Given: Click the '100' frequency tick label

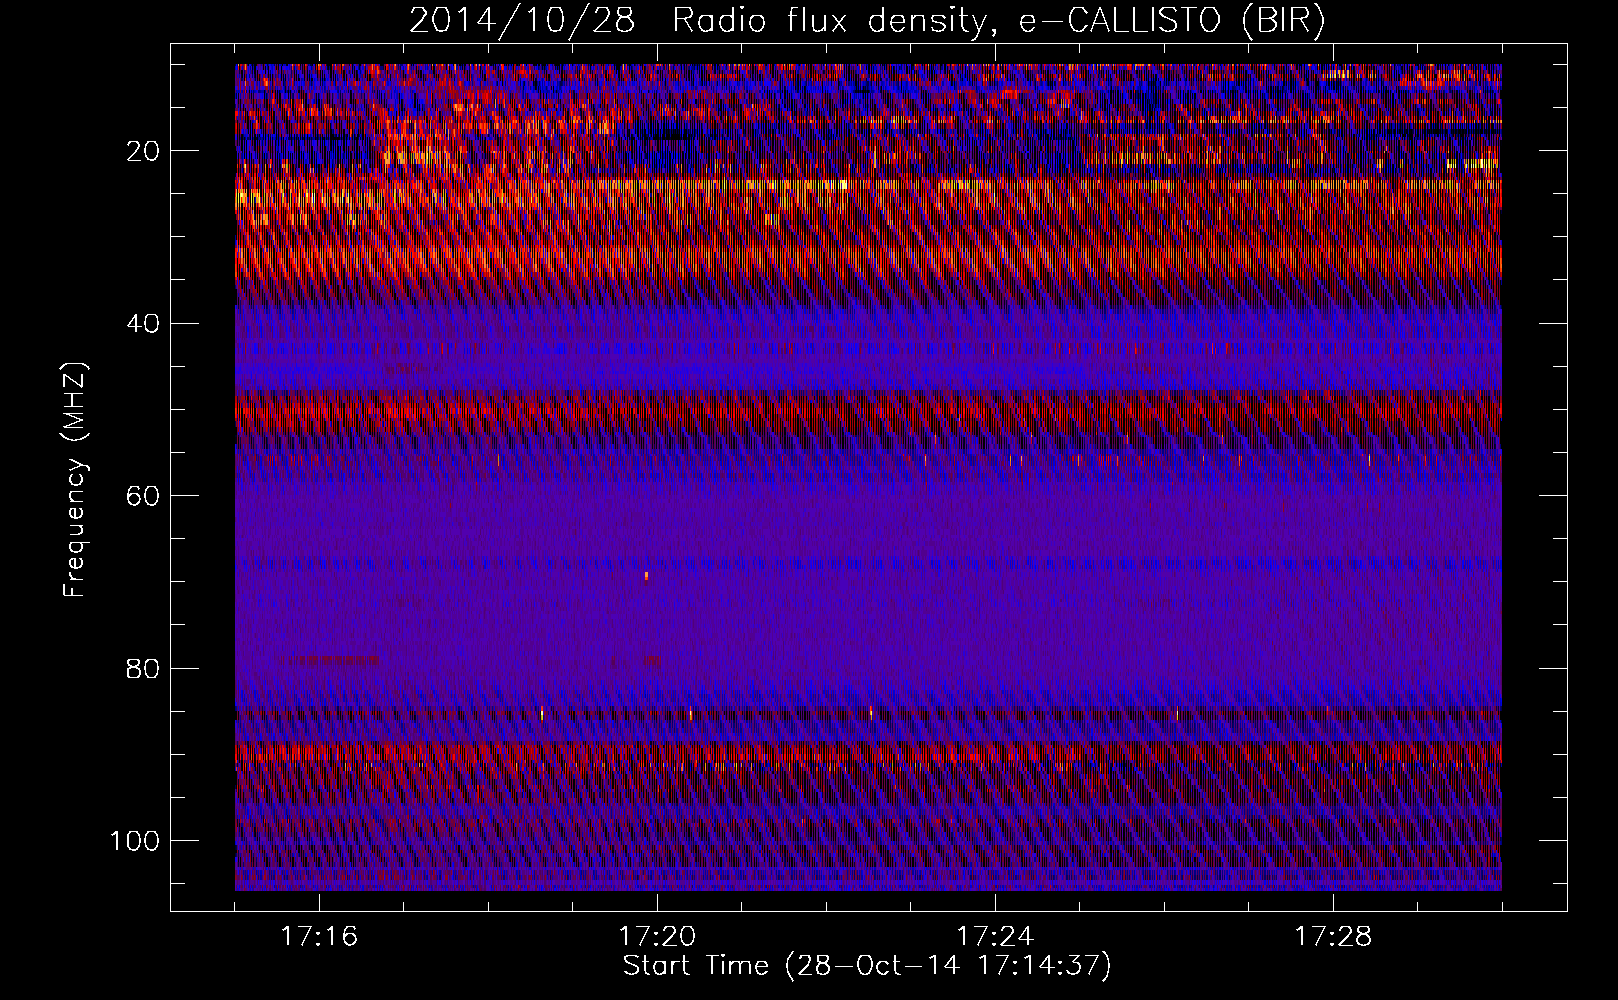Looking at the screenshot, I should point(134,840).
